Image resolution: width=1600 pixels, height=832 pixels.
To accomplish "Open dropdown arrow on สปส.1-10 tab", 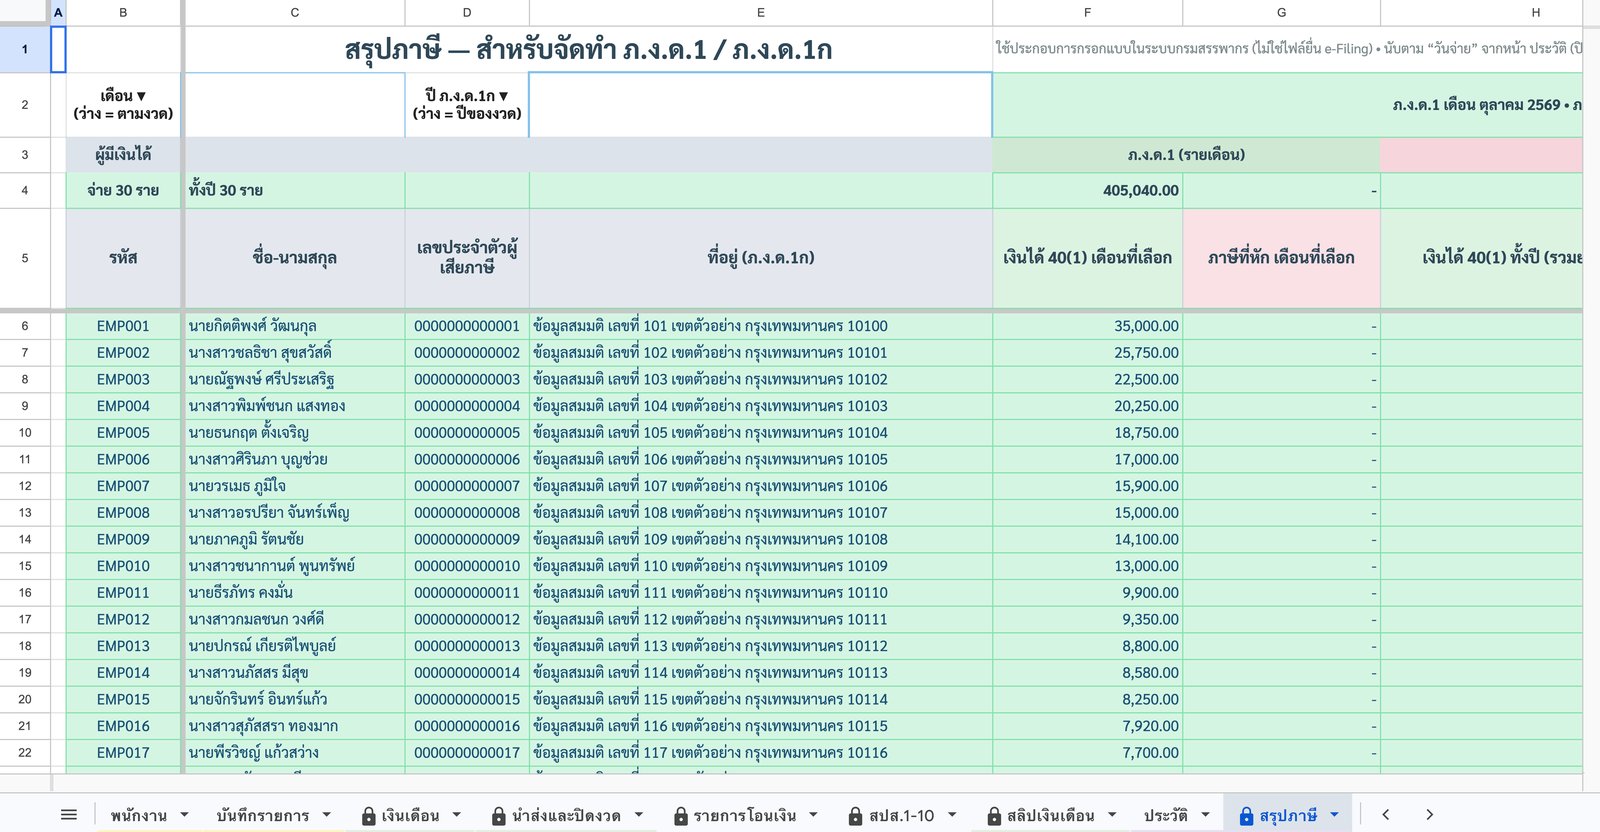I will [x=952, y=815].
